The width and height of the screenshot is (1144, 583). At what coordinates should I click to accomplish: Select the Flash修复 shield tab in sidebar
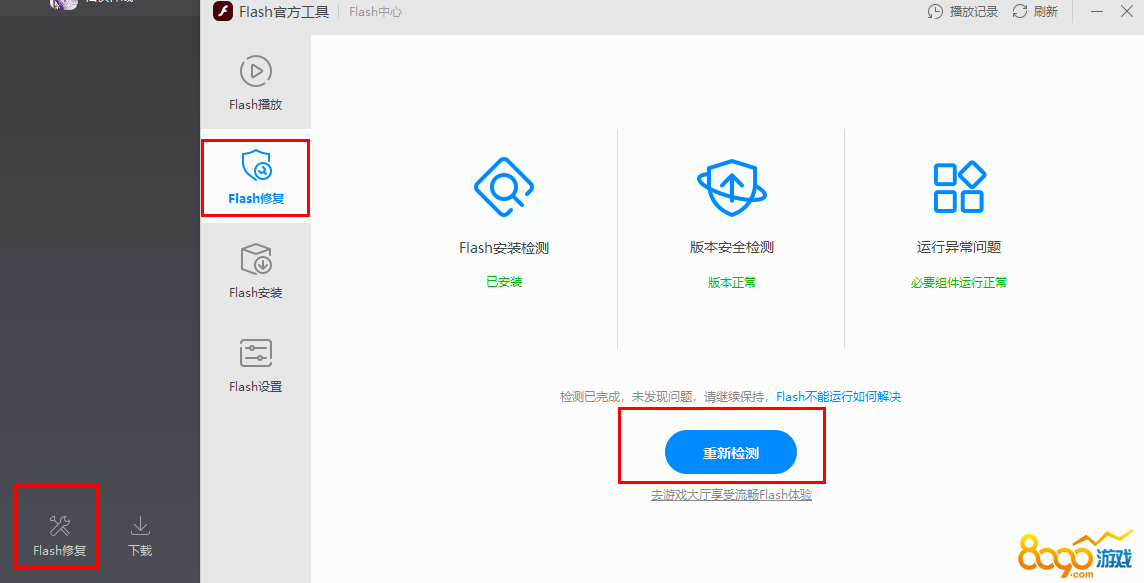[256, 178]
